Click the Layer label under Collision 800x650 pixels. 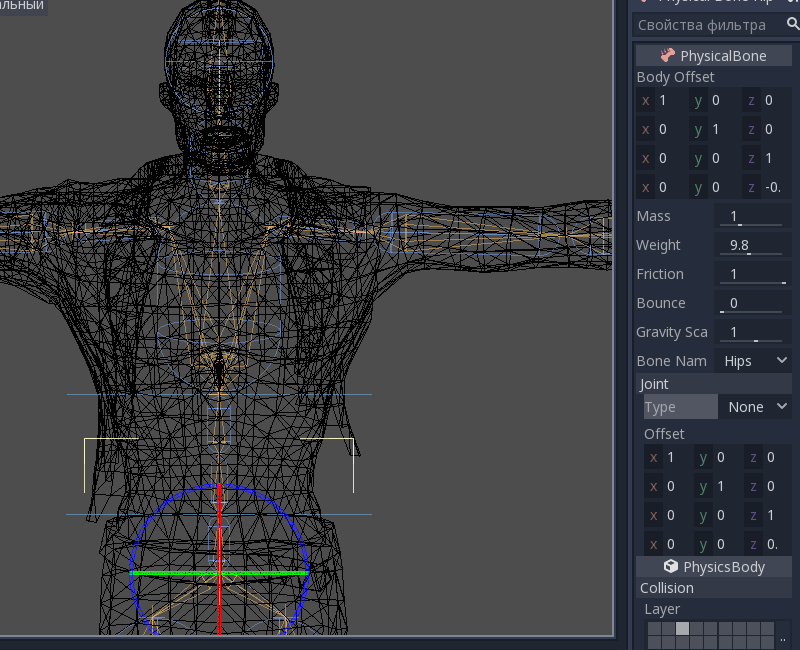pyautogui.click(x=662, y=609)
